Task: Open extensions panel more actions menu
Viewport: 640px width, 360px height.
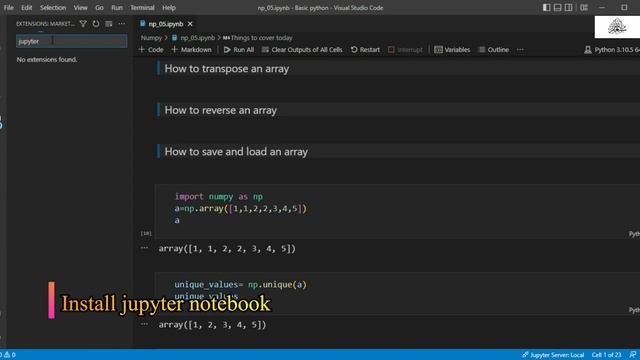Action: [122, 24]
